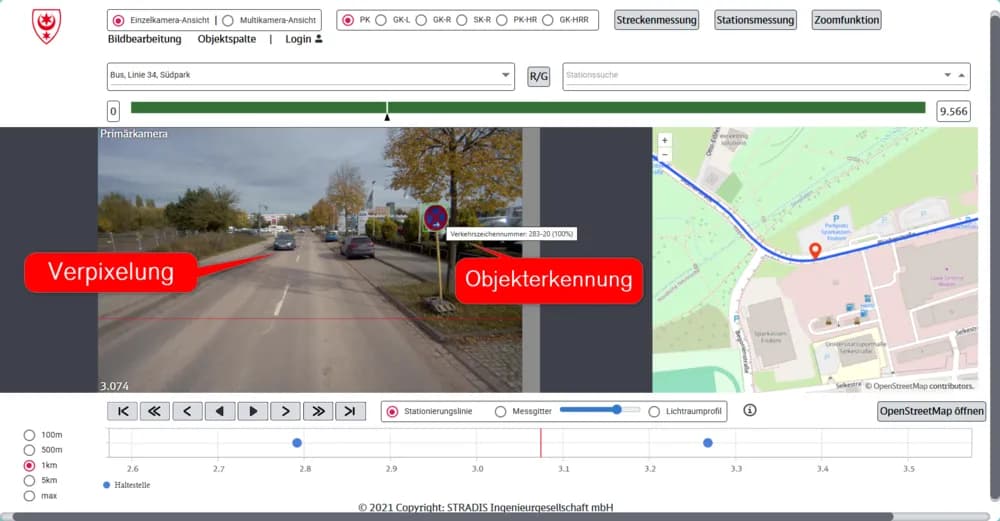Open the Bildbearbeitung menu
This screenshot has height=521, width=1000.
pyautogui.click(x=144, y=39)
